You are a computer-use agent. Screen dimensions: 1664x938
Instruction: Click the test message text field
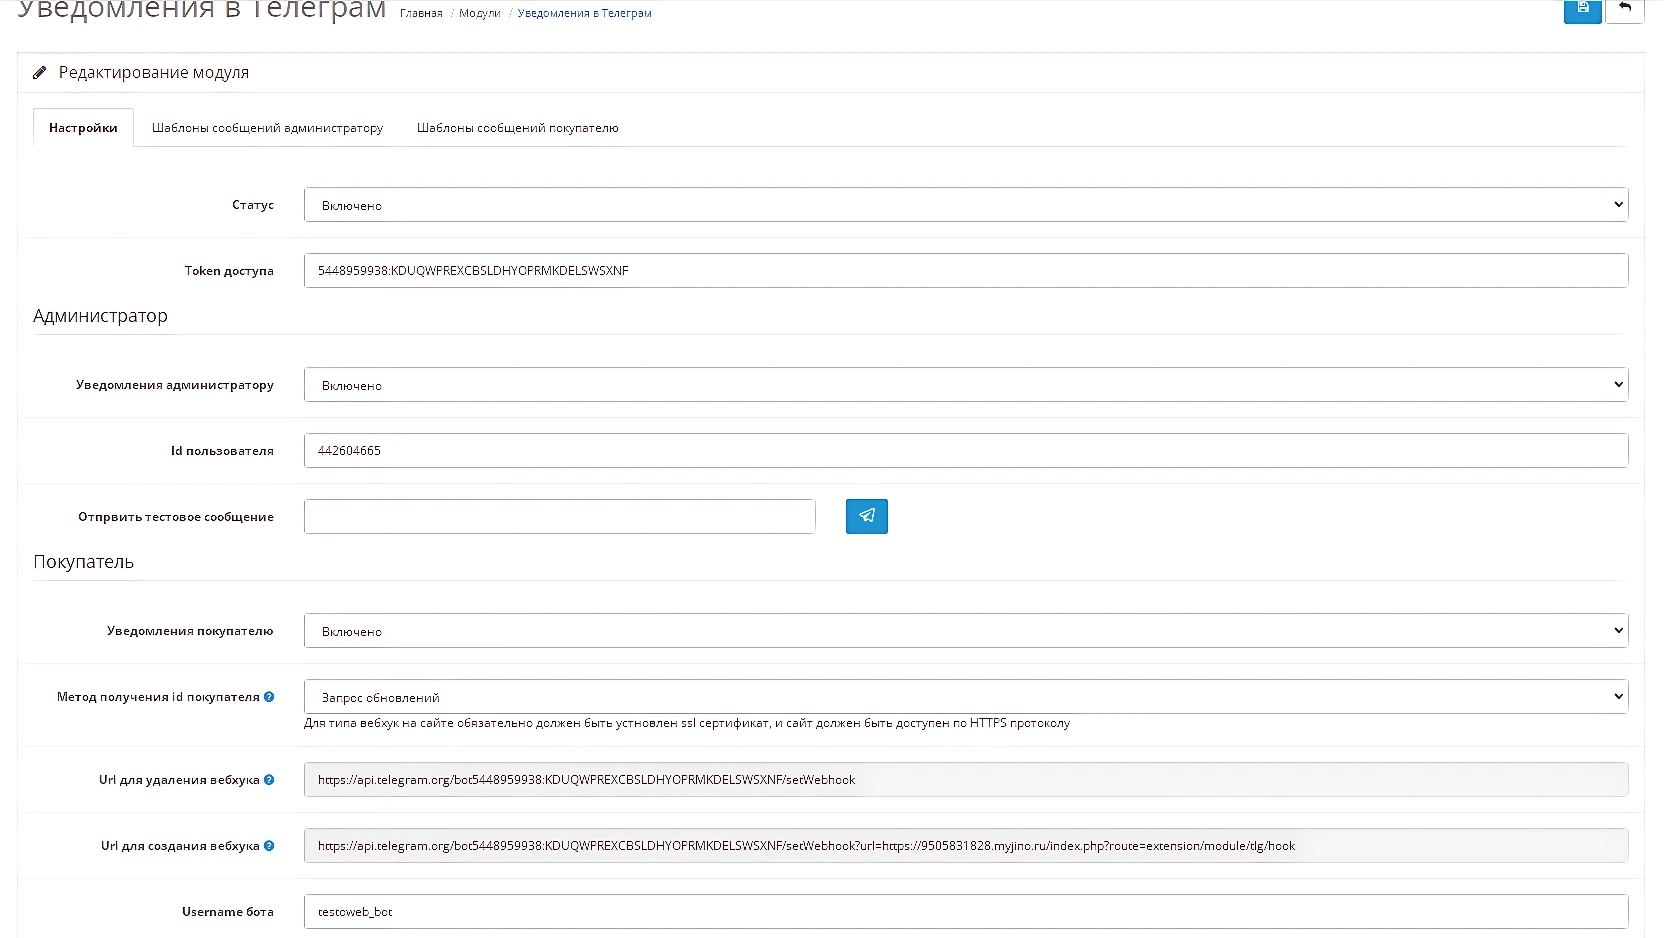coord(560,517)
